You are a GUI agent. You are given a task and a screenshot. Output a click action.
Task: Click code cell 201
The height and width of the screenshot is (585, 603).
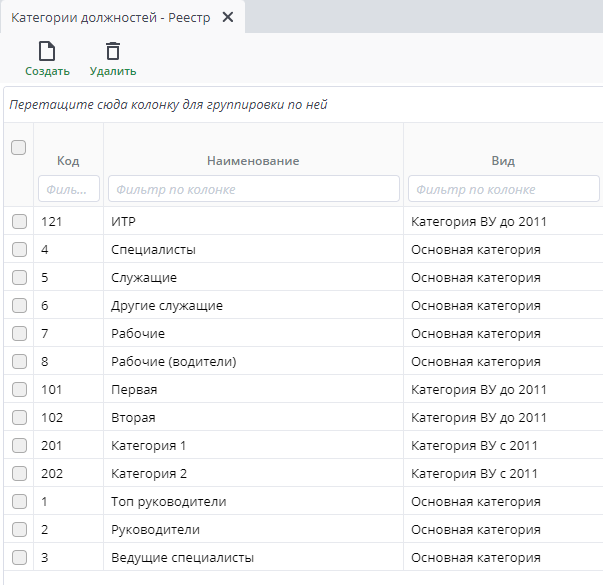click(68, 446)
